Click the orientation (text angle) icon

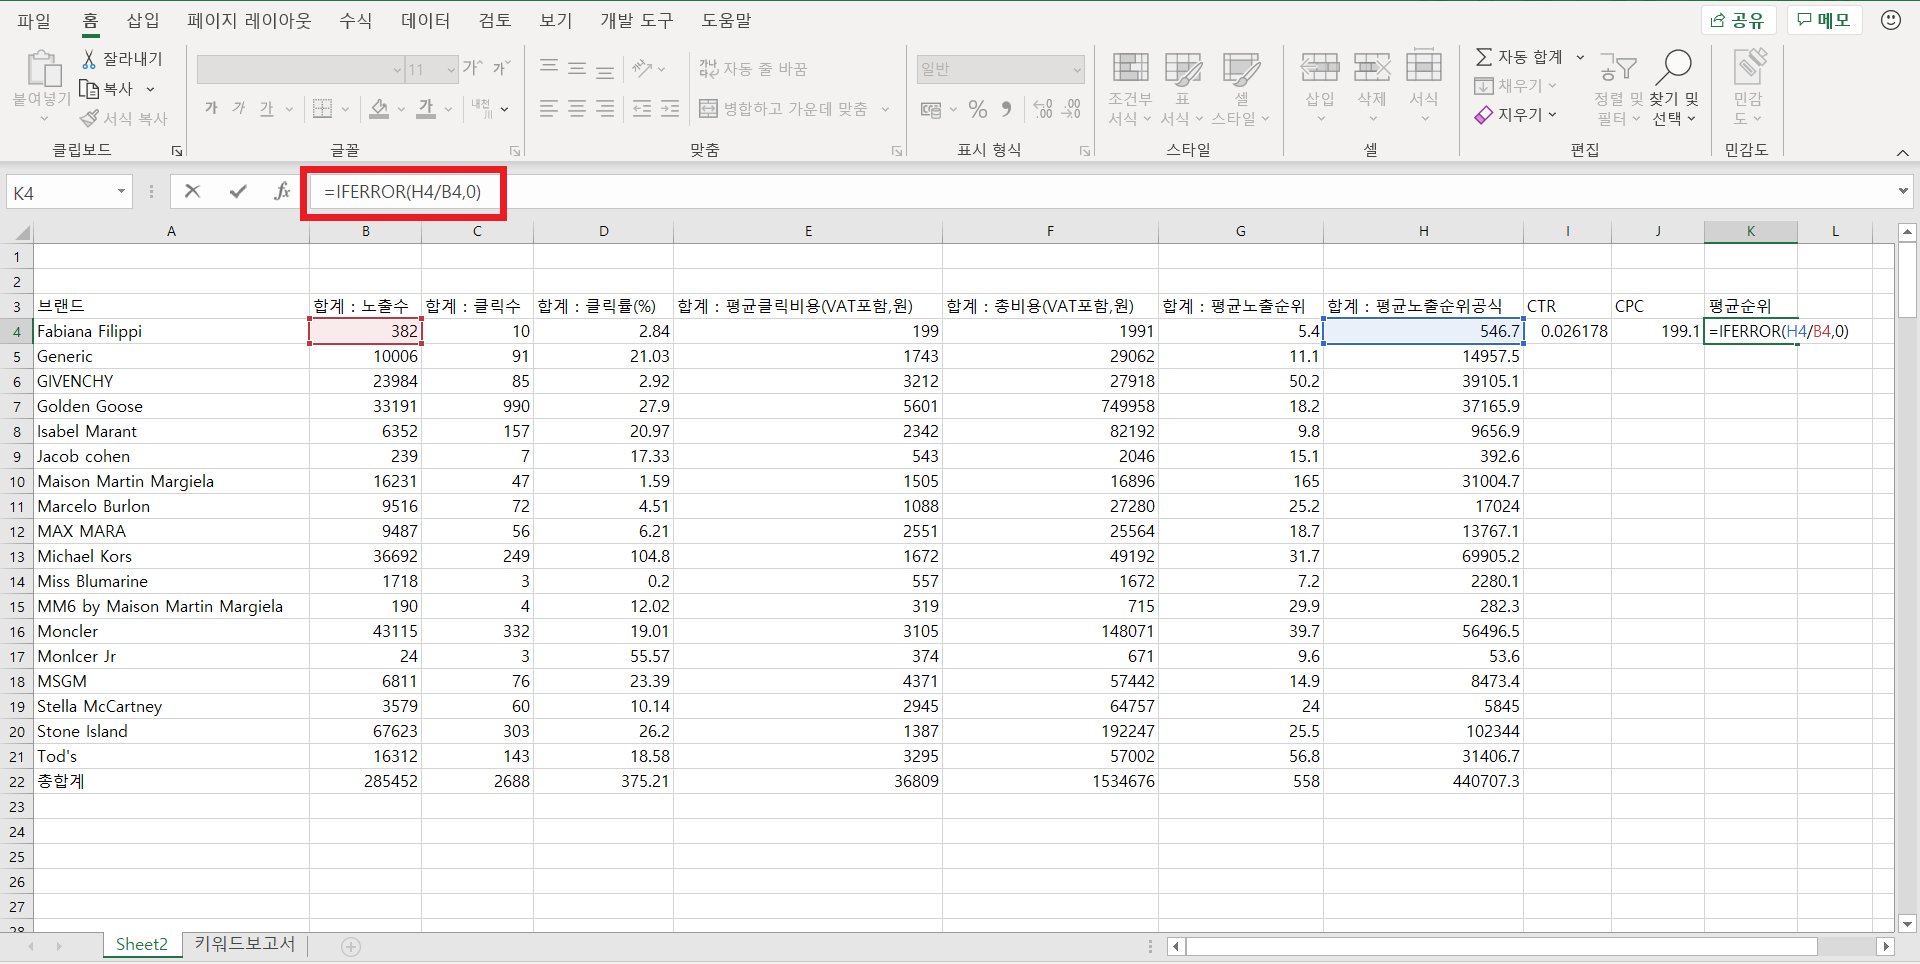coord(642,68)
